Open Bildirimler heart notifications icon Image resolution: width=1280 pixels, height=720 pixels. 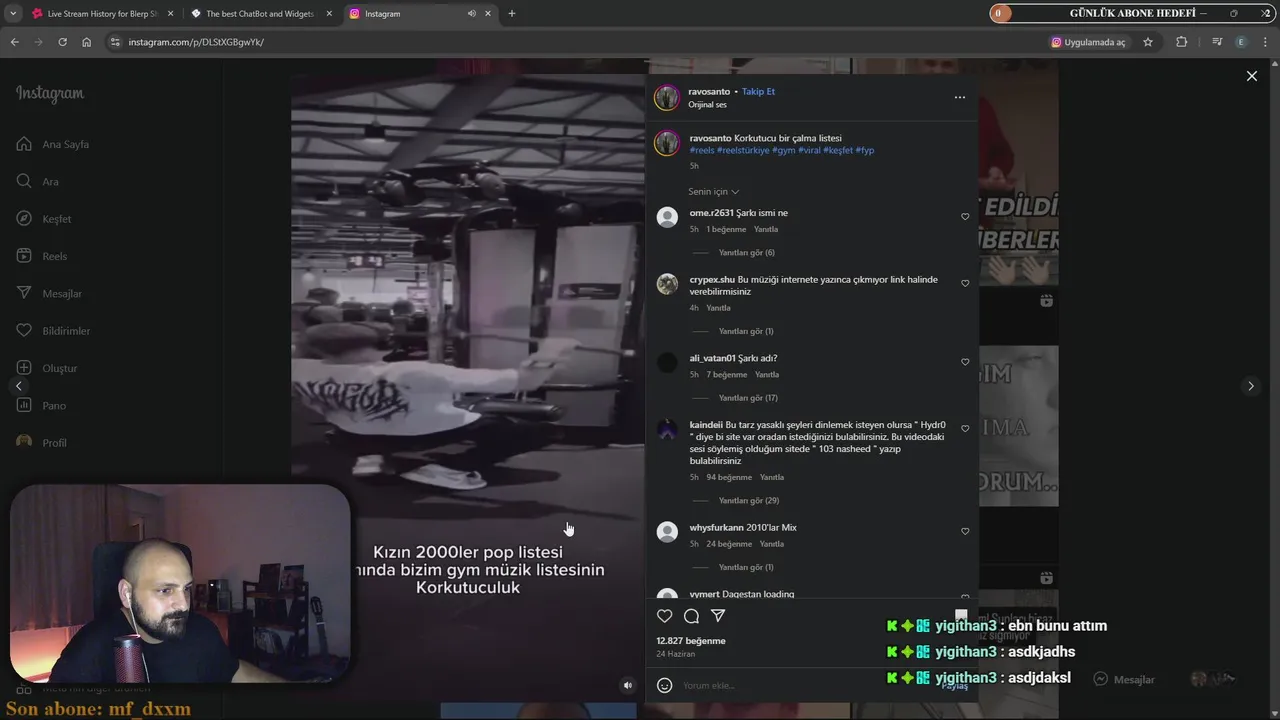24,331
